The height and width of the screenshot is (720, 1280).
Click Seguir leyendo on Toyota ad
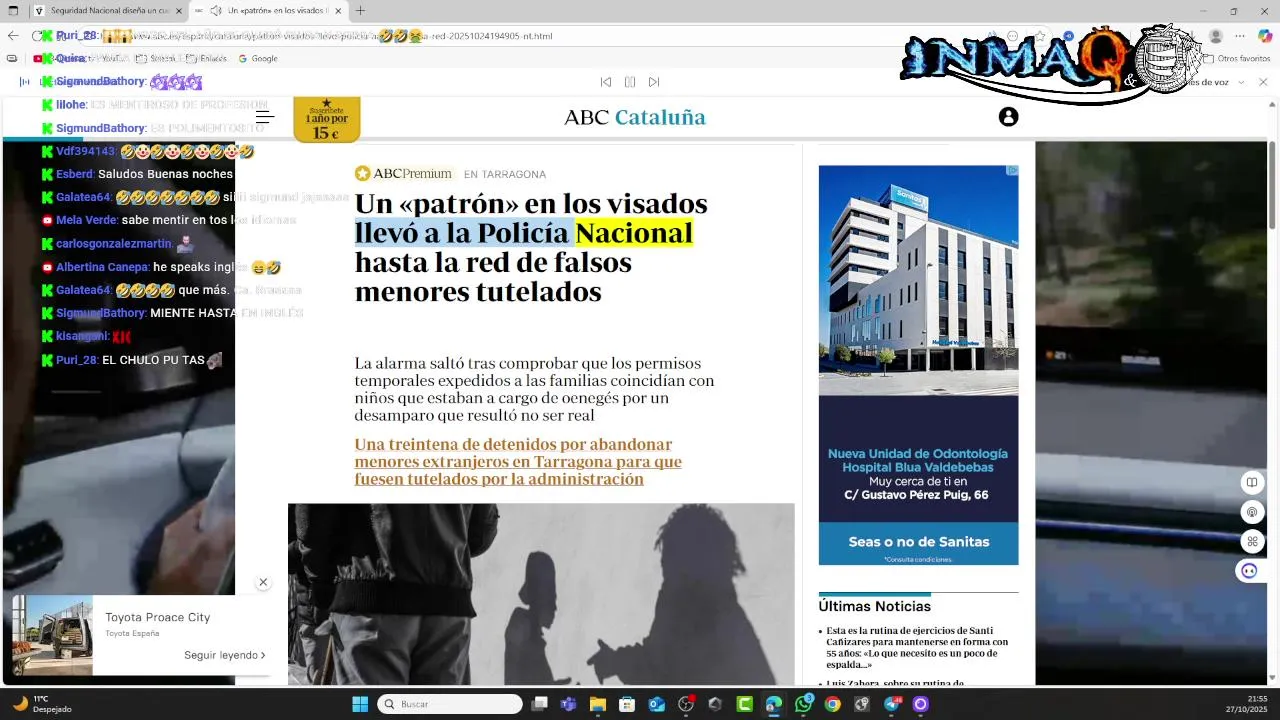pos(224,655)
